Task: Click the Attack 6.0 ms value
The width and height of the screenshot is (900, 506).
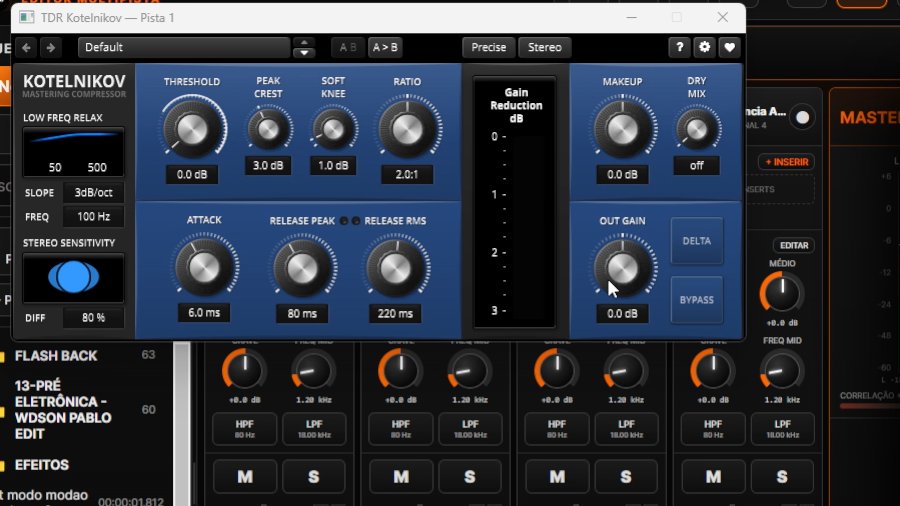Action: point(204,313)
